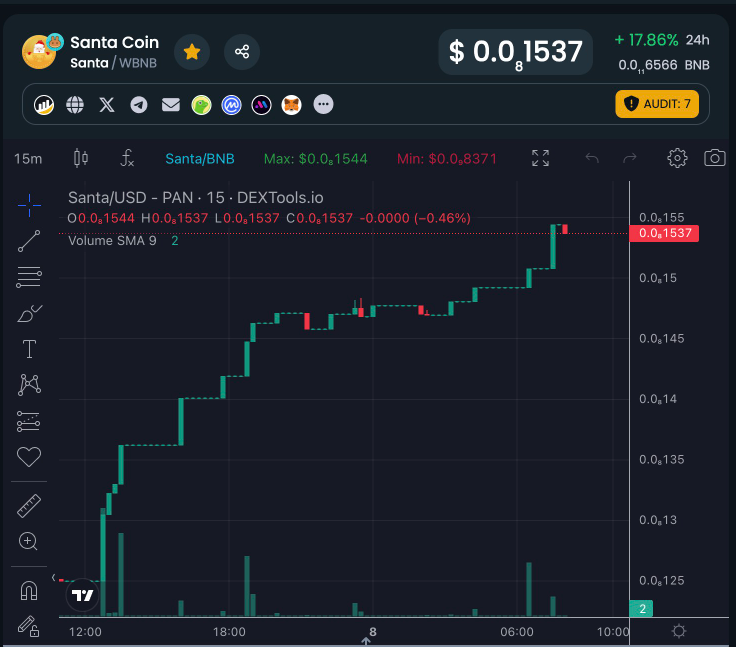Click the $ 0.0₈1537 price display
736x647 pixels.
pyautogui.click(x=515, y=52)
